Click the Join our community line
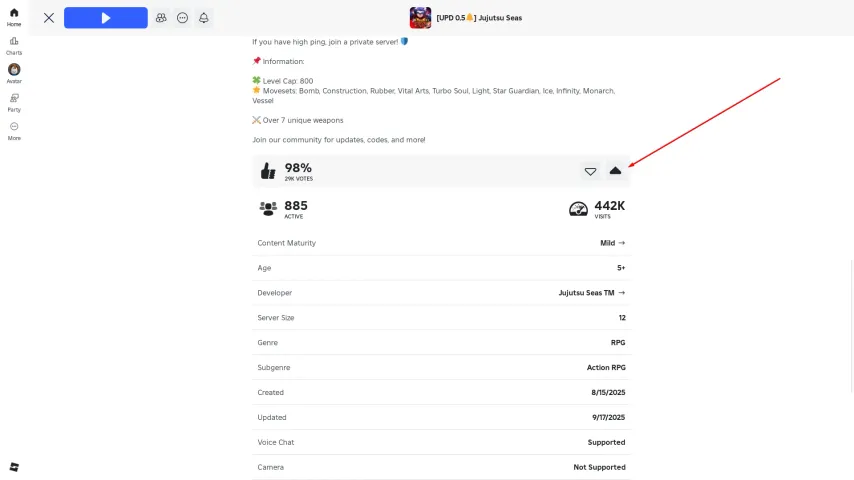The height and width of the screenshot is (480, 854). click(339, 140)
